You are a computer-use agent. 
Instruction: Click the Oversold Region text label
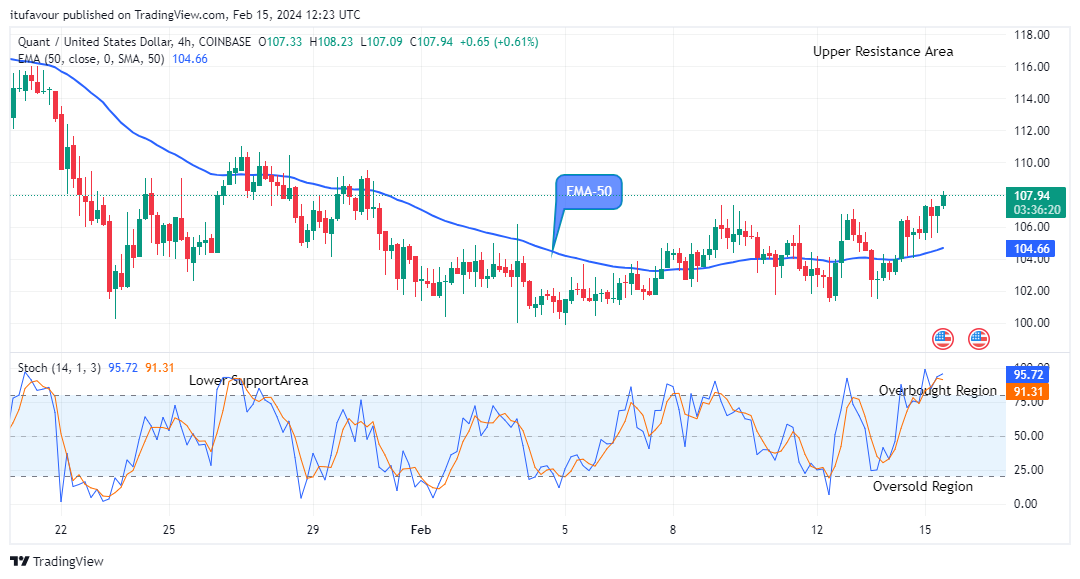[x=923, y=486]
